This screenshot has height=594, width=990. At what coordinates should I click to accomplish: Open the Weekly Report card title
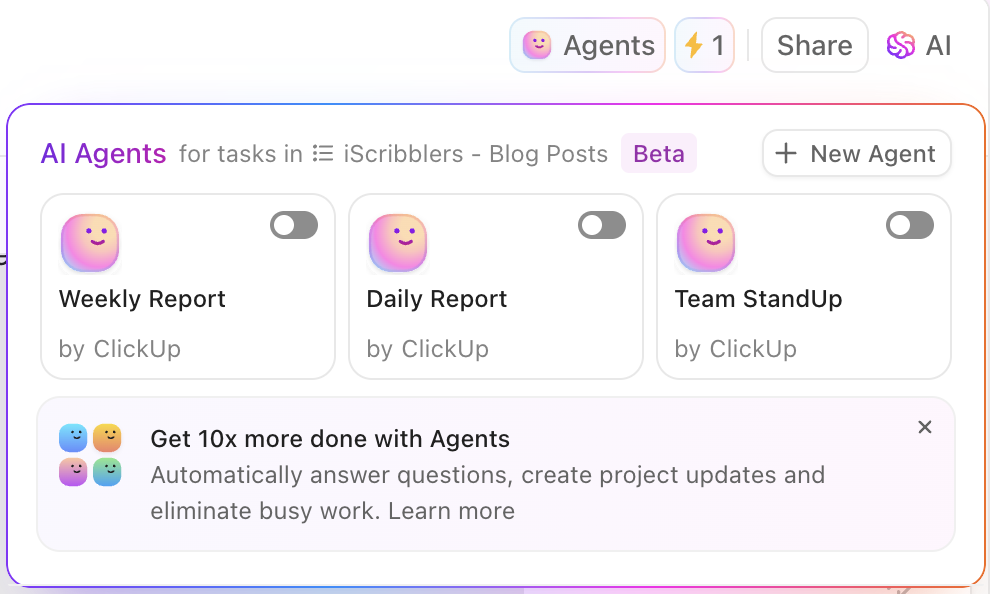(x=142, y=299)
